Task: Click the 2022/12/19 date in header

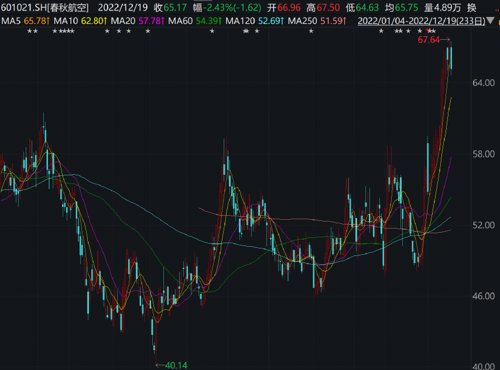Action: (x=123, y=7)
